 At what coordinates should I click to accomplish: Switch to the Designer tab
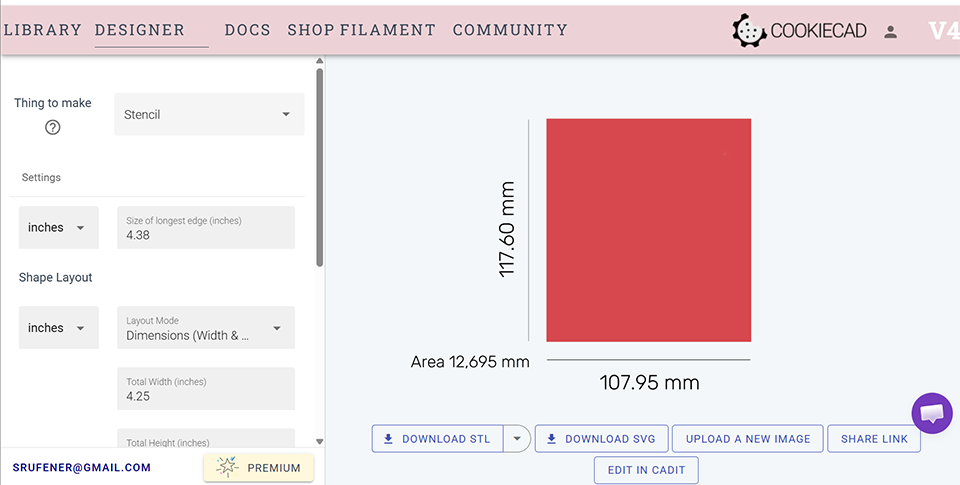coord(140,30)
